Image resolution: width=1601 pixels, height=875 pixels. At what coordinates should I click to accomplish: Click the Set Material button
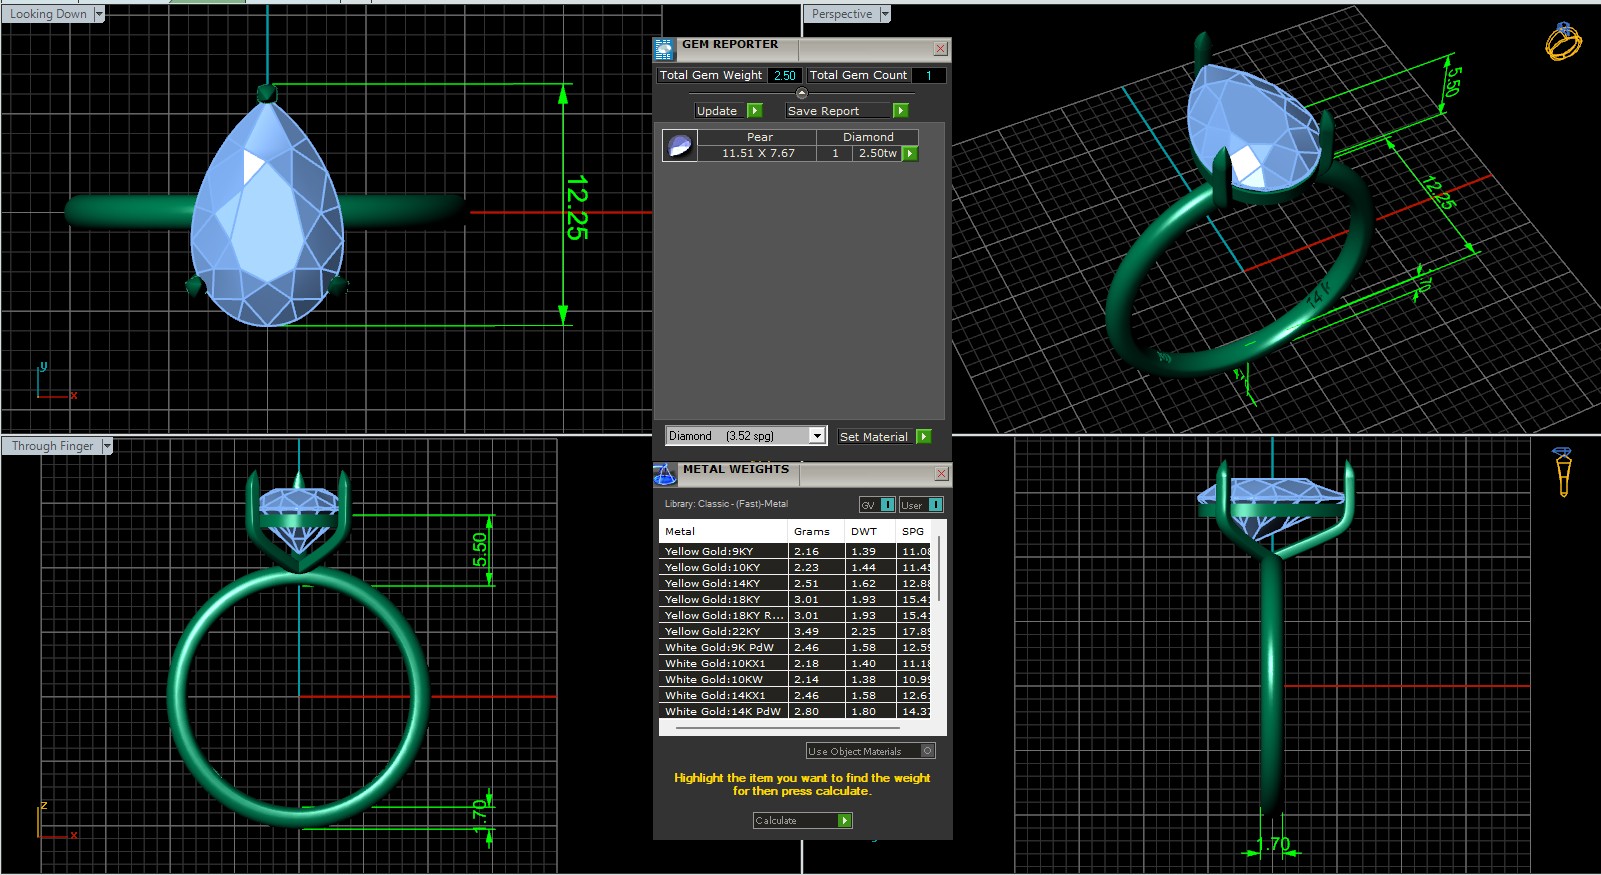(x=884, y=437)
